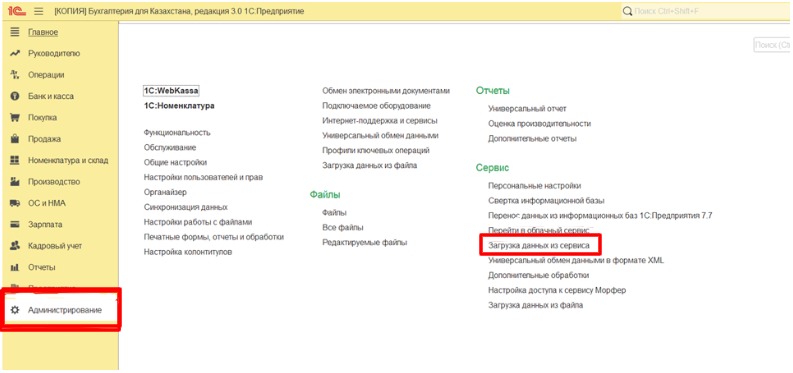Open 1C:WebKassa link
This screenshot has width=793, height=373.
pos(171,90)
